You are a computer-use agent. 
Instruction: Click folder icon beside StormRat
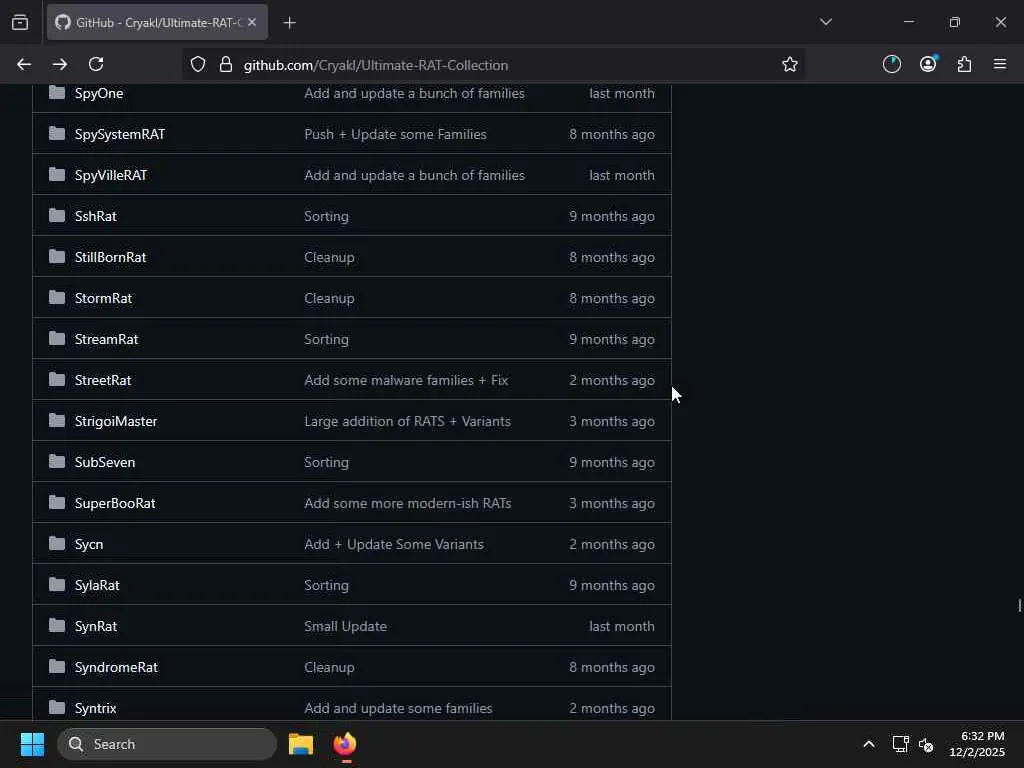click(x=57, y=298)
